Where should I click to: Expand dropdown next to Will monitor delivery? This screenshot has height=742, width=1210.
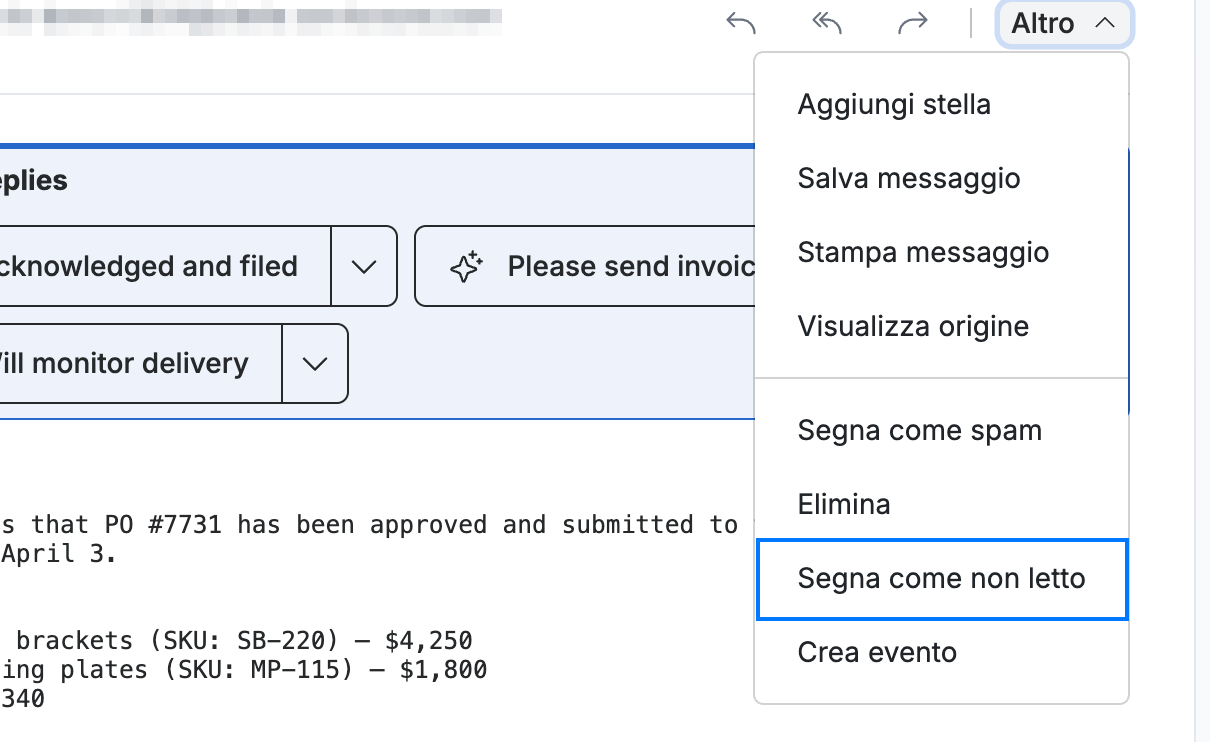pos(315,364)
